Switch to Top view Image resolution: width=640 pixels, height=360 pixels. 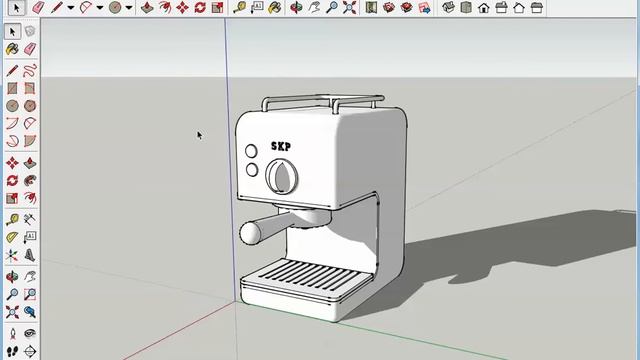pos(466,7)
